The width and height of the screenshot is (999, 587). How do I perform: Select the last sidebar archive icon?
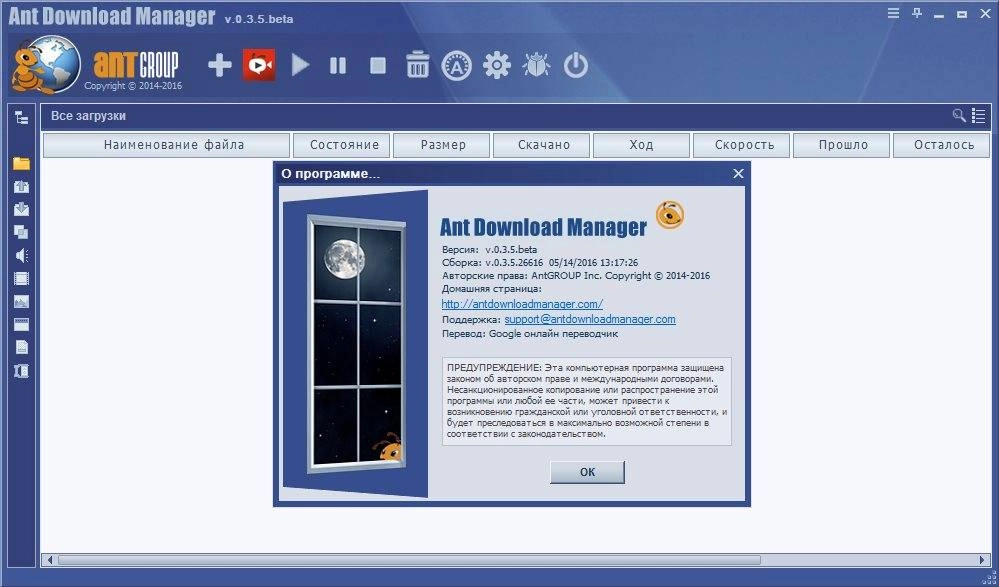coord(22,371)
